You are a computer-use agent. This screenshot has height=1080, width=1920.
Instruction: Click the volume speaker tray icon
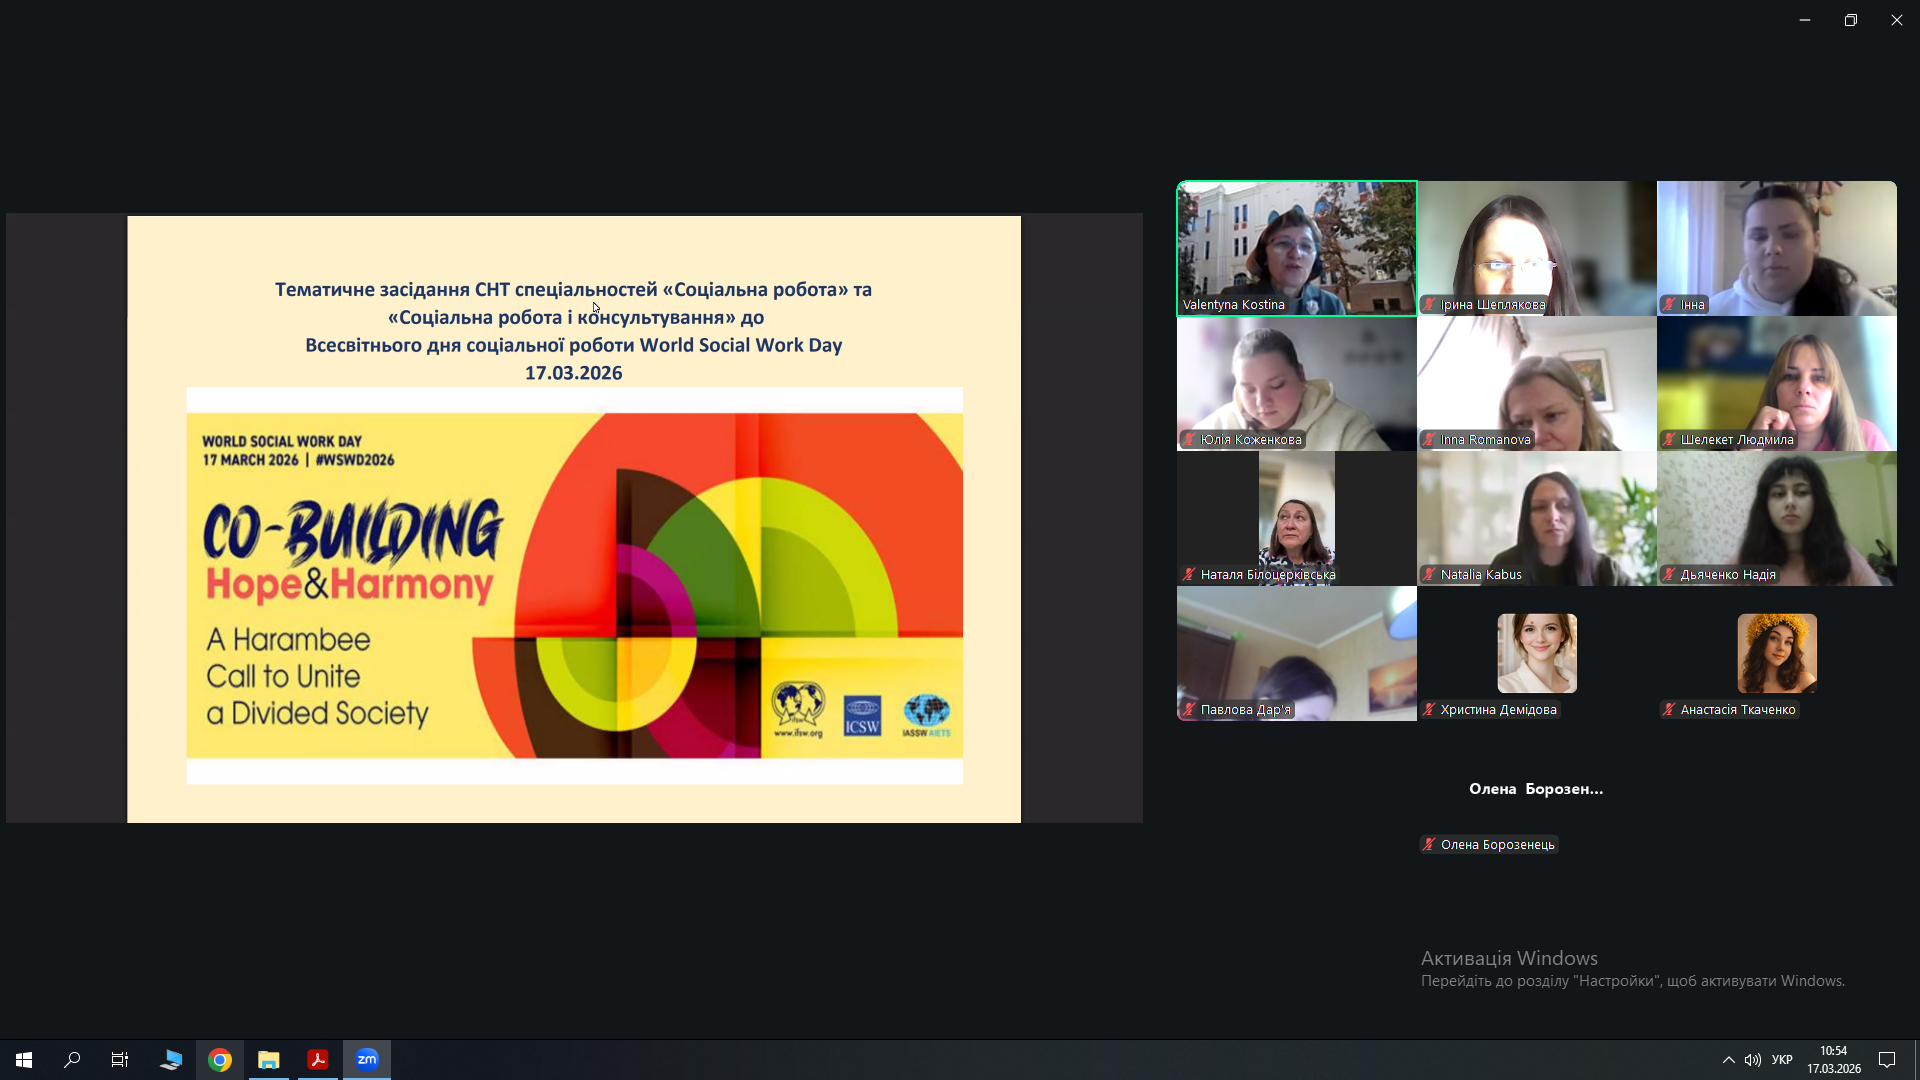point(1753,1059)
